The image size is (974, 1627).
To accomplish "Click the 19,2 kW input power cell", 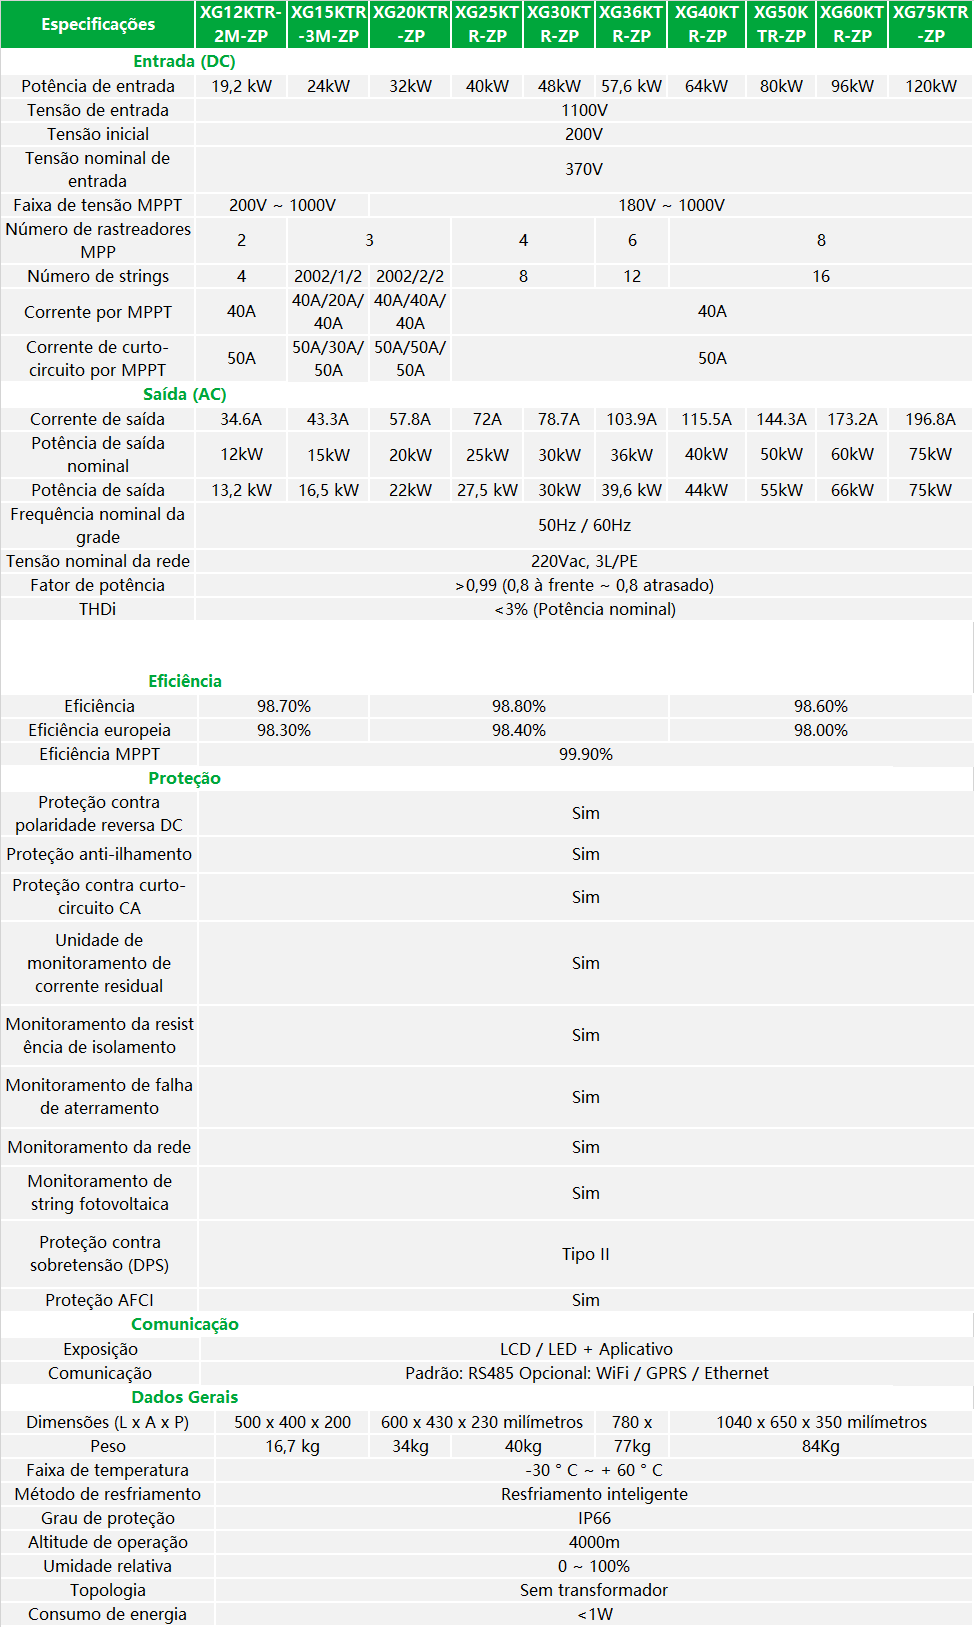I will [x=241, y=86].
